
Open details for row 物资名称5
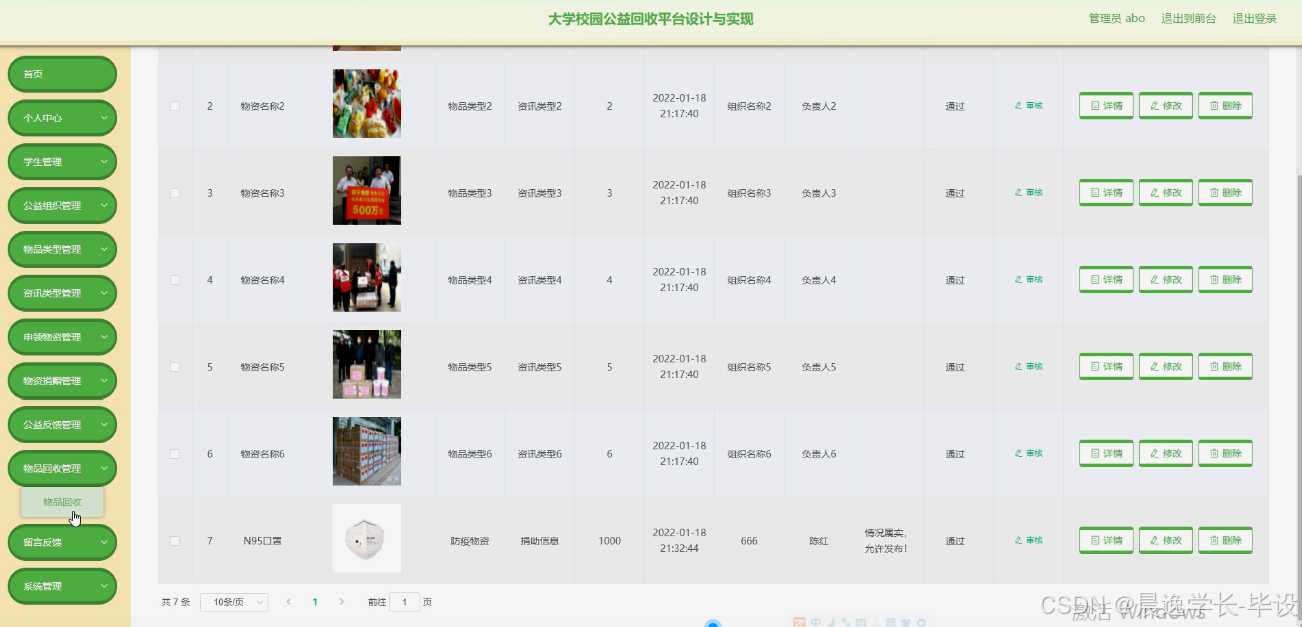tap(1106, 367)
